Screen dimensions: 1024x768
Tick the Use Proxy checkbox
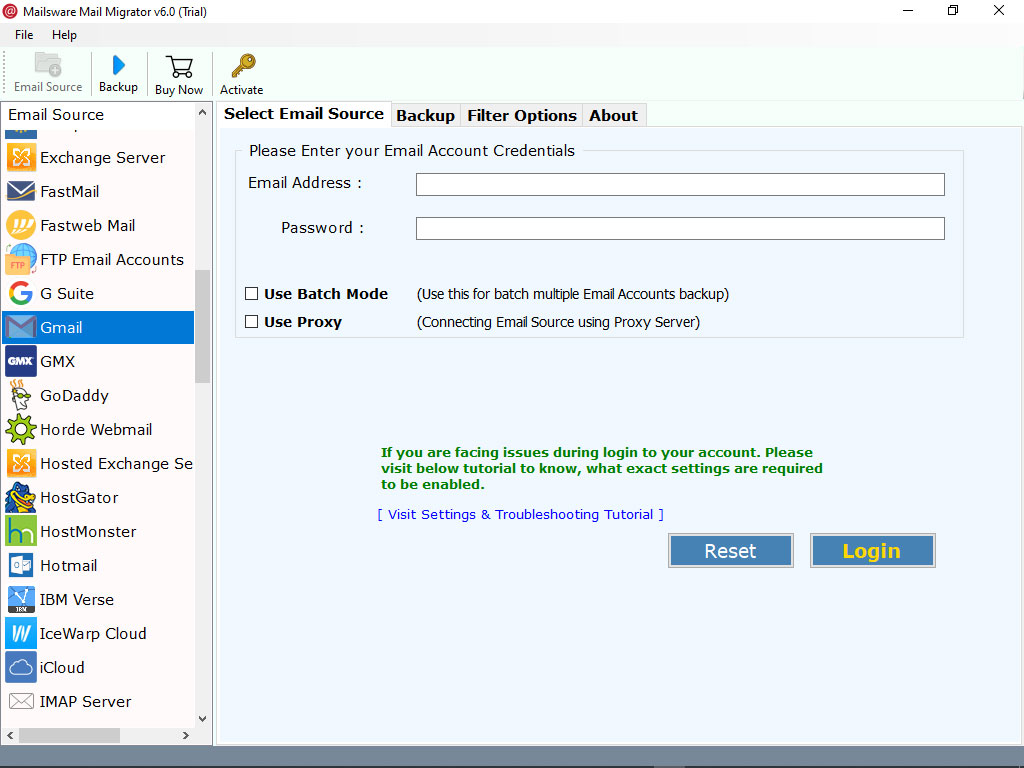251,321
